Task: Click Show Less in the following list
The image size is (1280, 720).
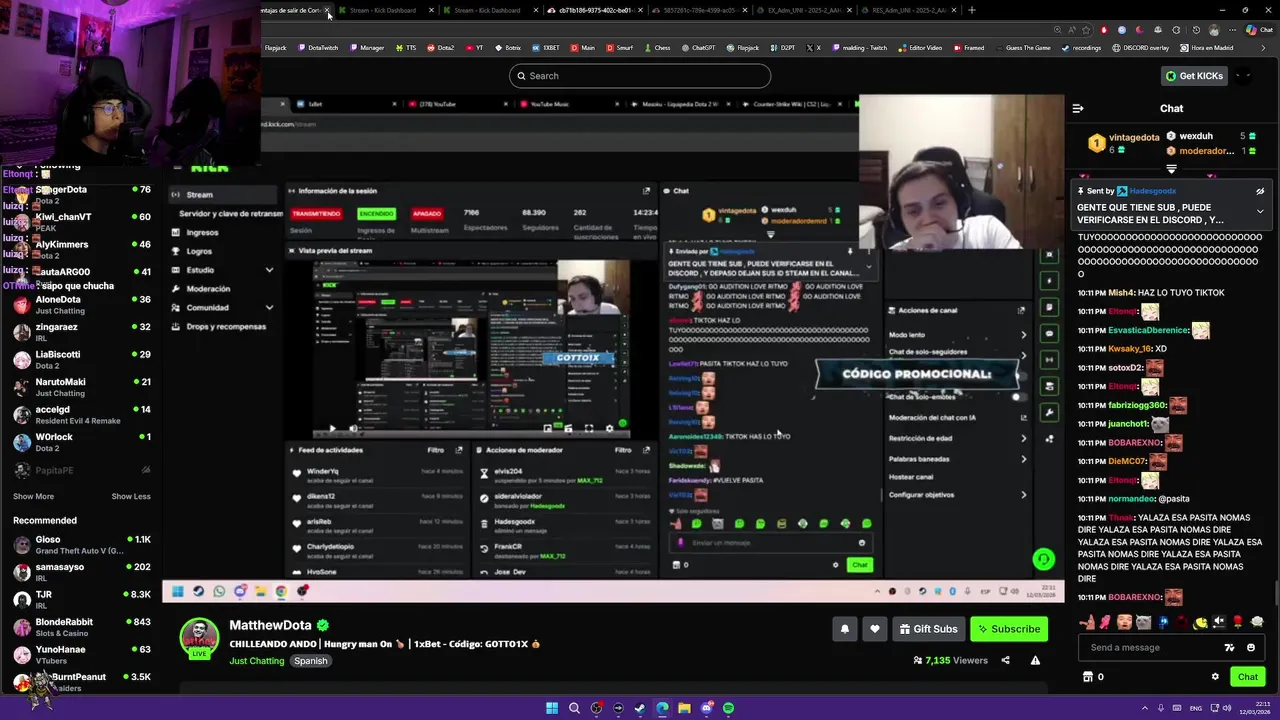Action: point(131,497)
